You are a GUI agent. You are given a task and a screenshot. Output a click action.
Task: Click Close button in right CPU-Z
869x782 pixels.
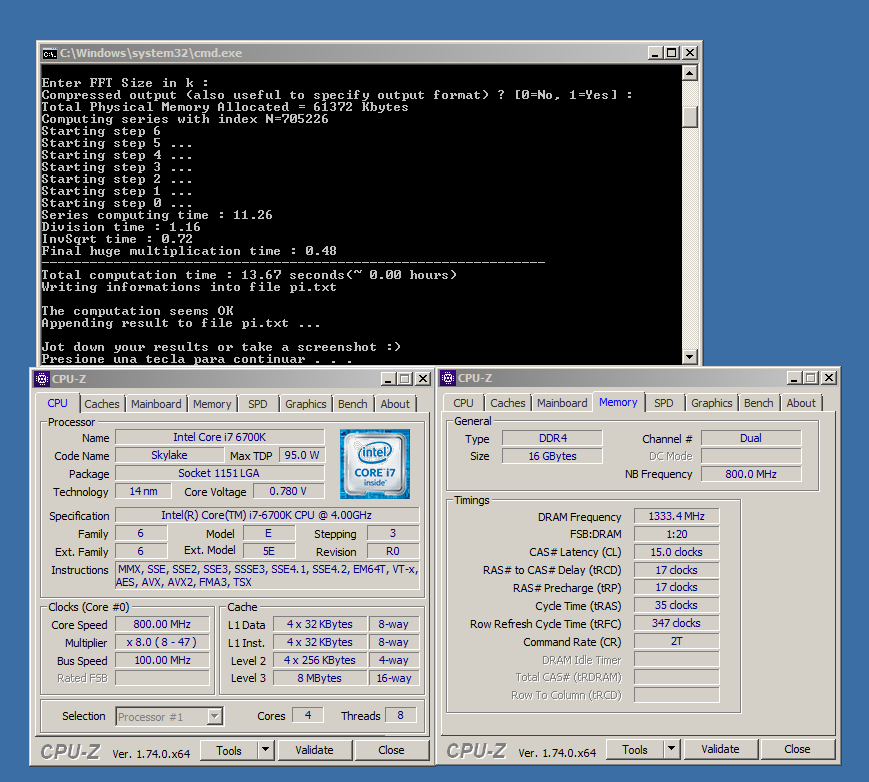coord(798,749)
